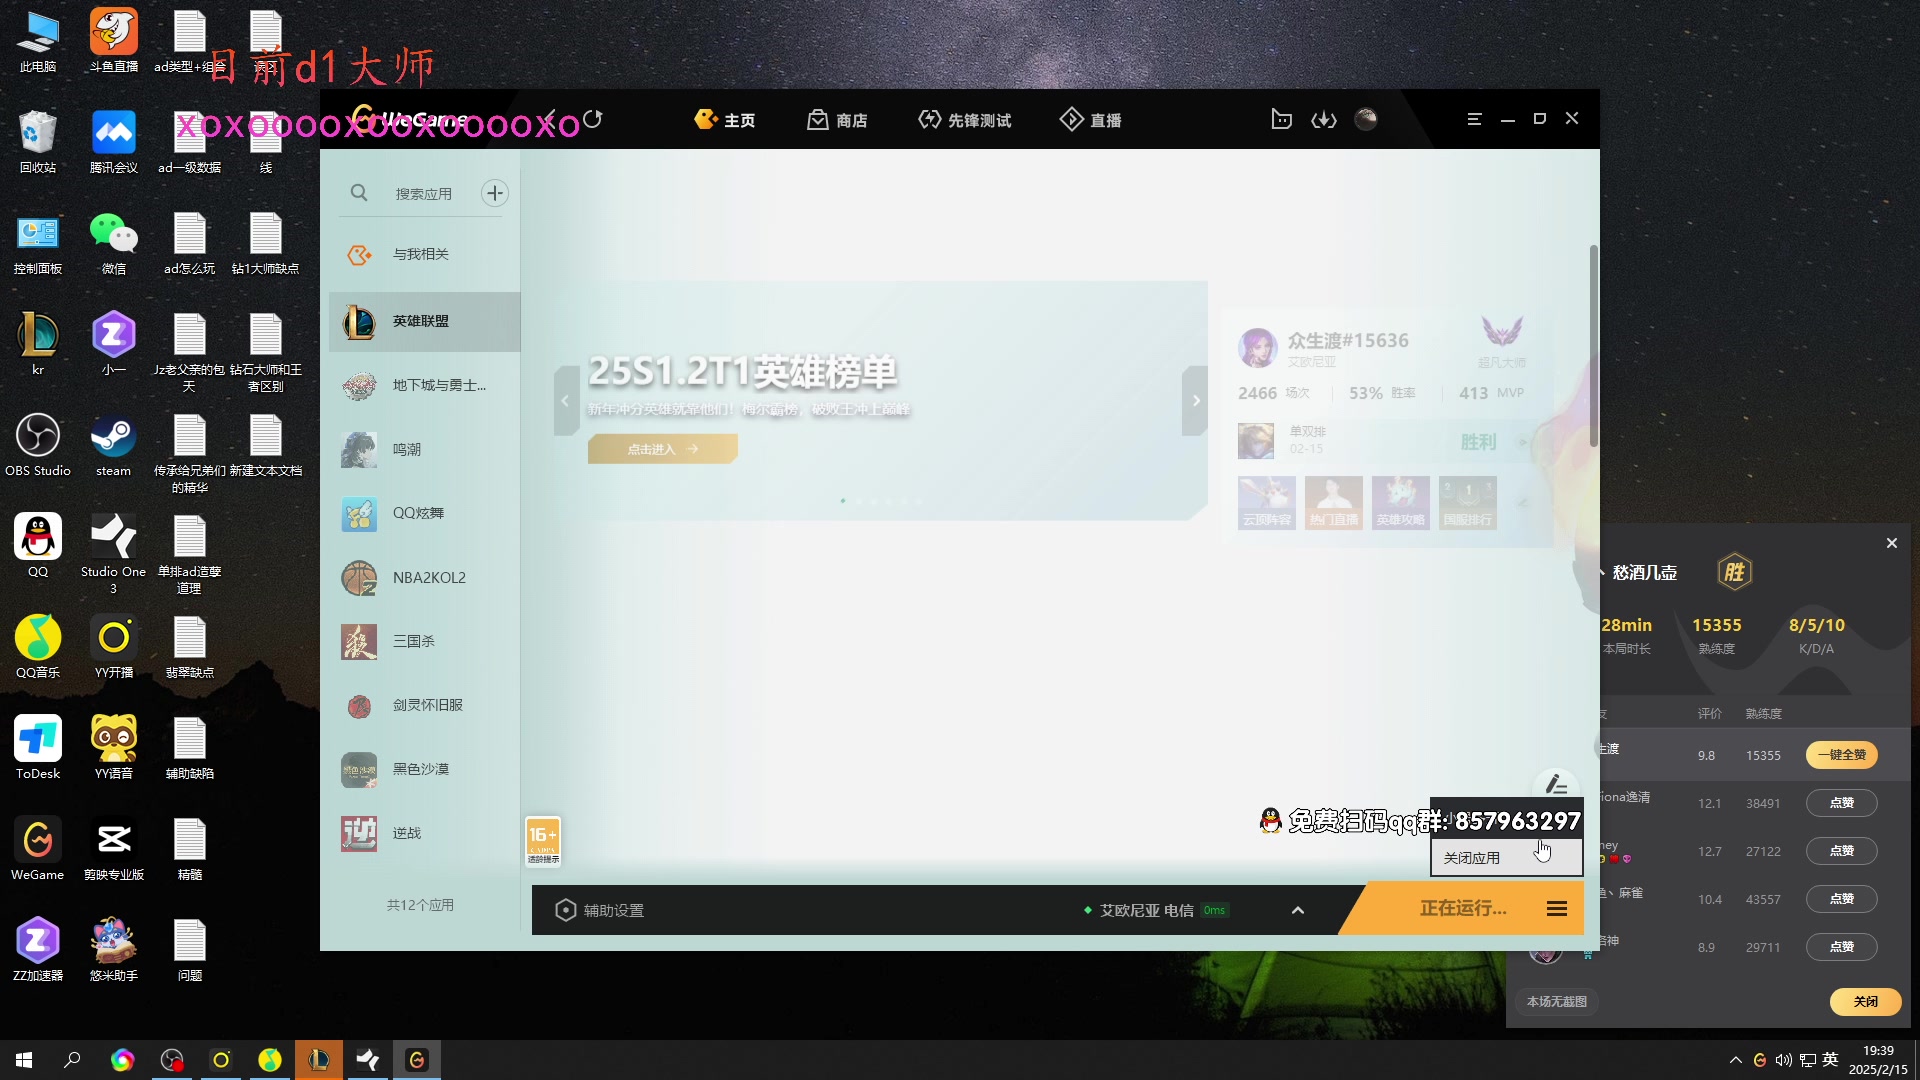
Task: Open YY语音 desktop icon
Action: click(x=114, y=748)
